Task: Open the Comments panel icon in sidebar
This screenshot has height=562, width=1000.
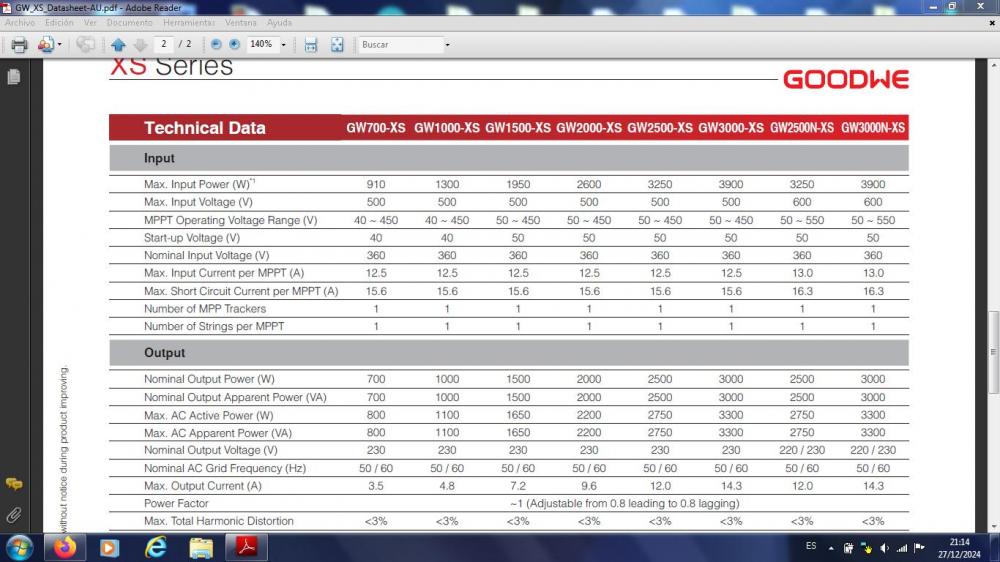Action: point(14,484)
